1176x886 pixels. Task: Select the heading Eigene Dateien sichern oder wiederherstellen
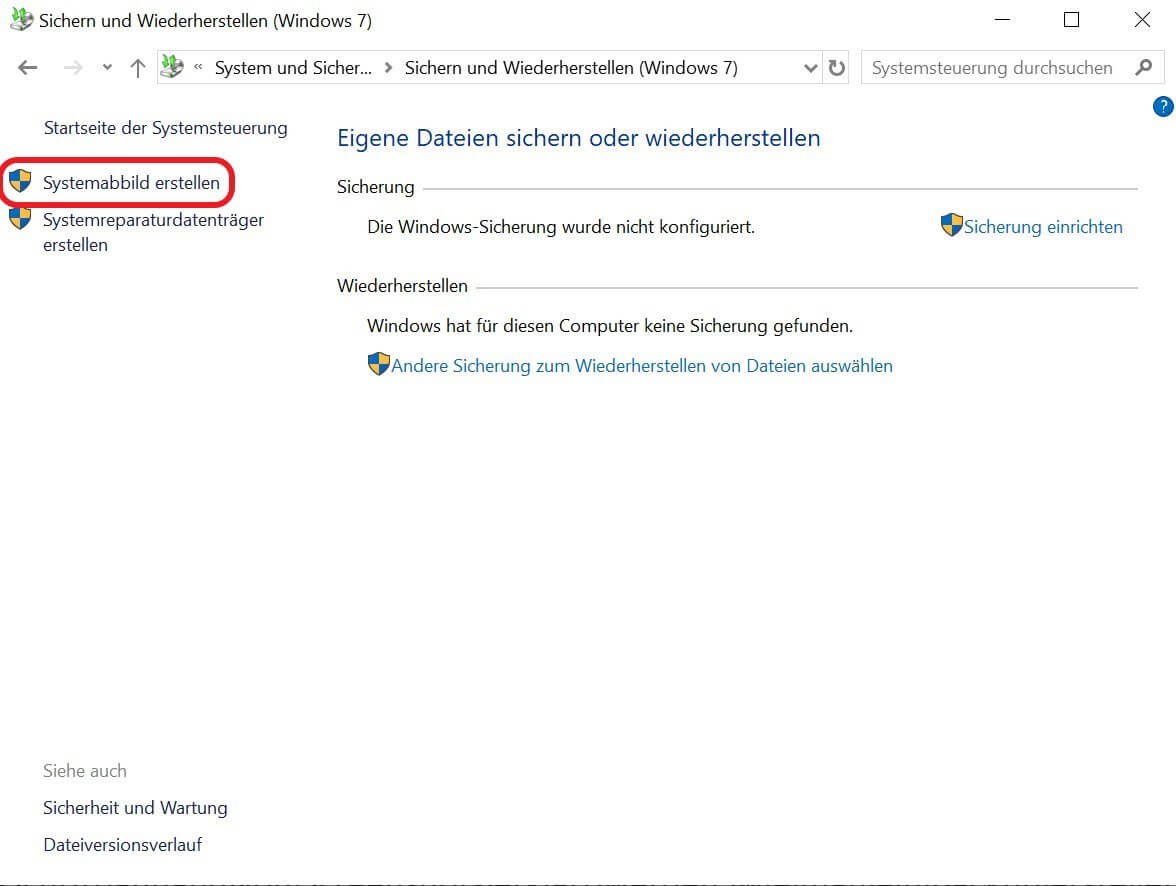578,138
